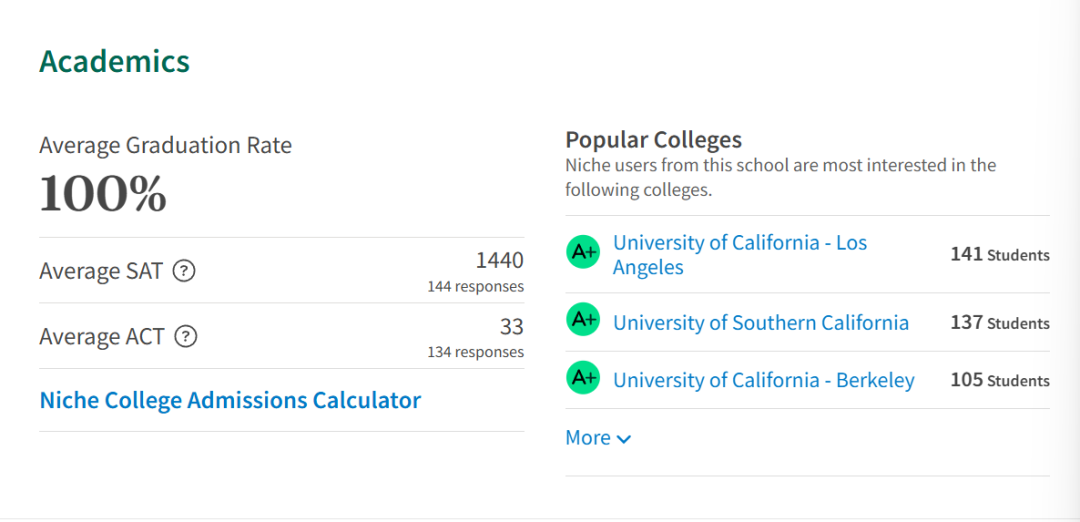Click the 134 responses text
The image size is (1080, 522).
pos(475,352)
